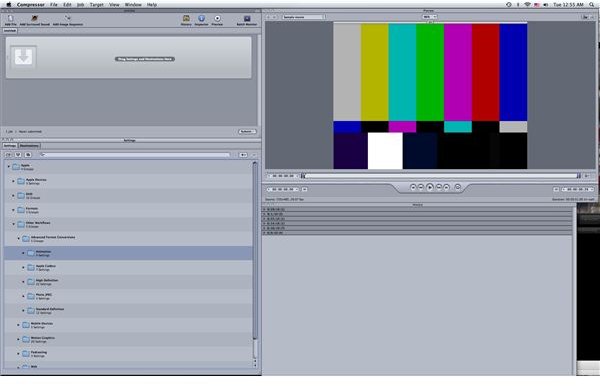Open the preview zoom percentage dropdown
This screenshot has width=600, height=386.
(429, 17)
